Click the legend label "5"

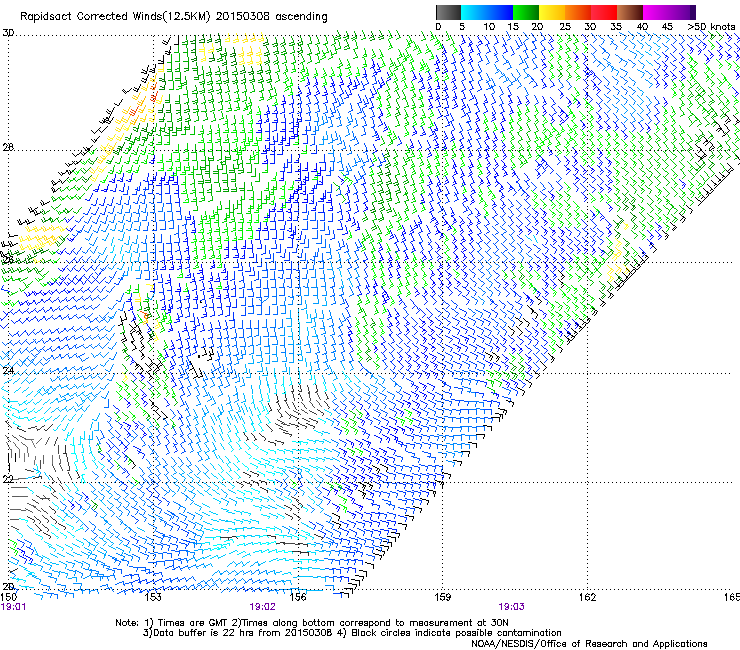pos(462,26)
